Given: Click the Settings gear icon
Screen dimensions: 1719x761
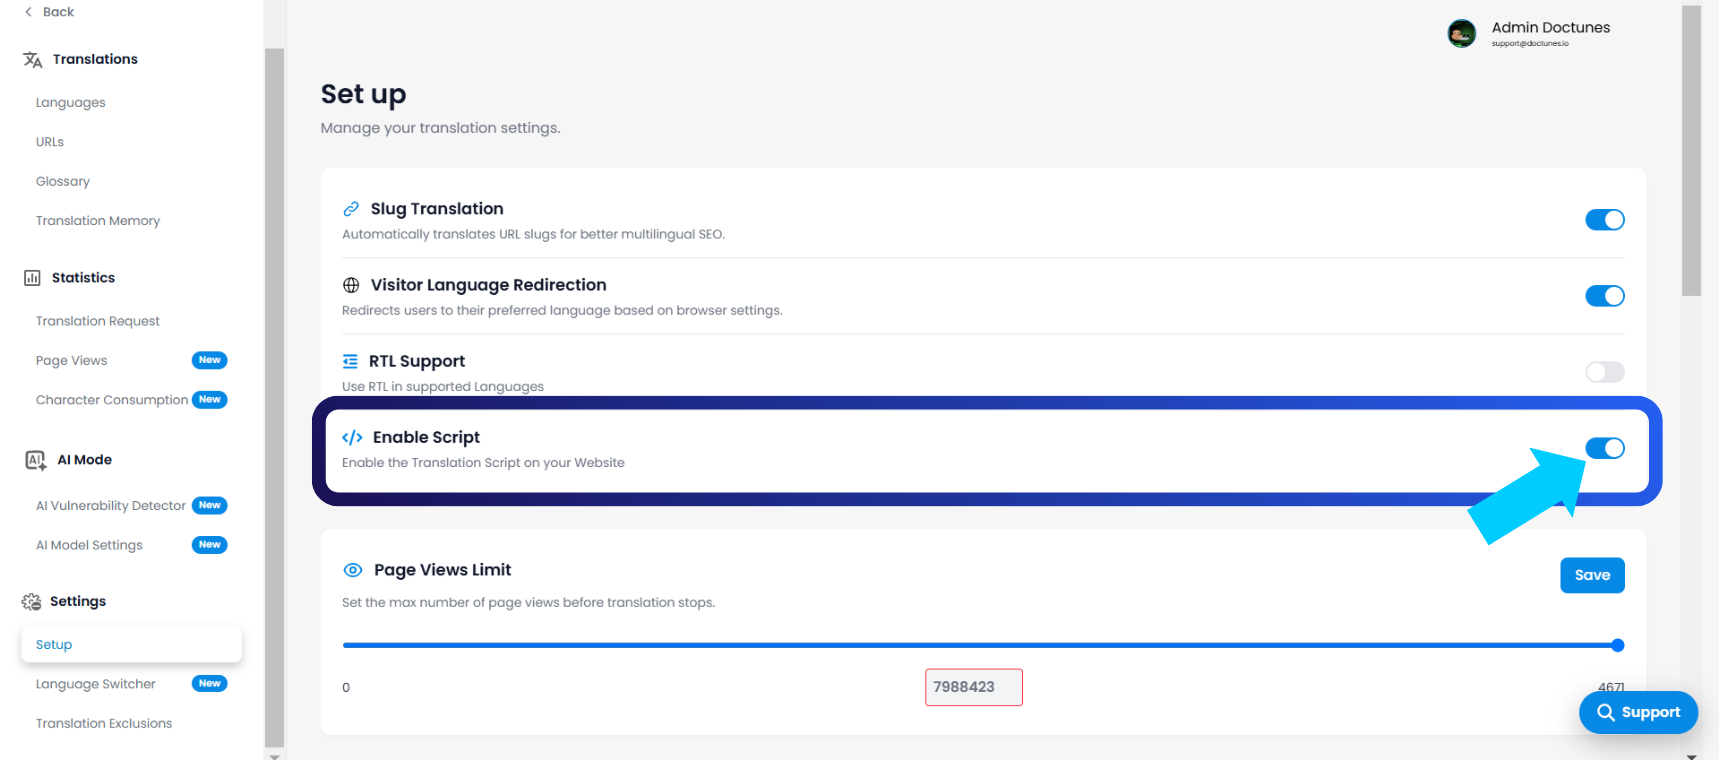Looking at the screenshot, I should coord(32,602).
